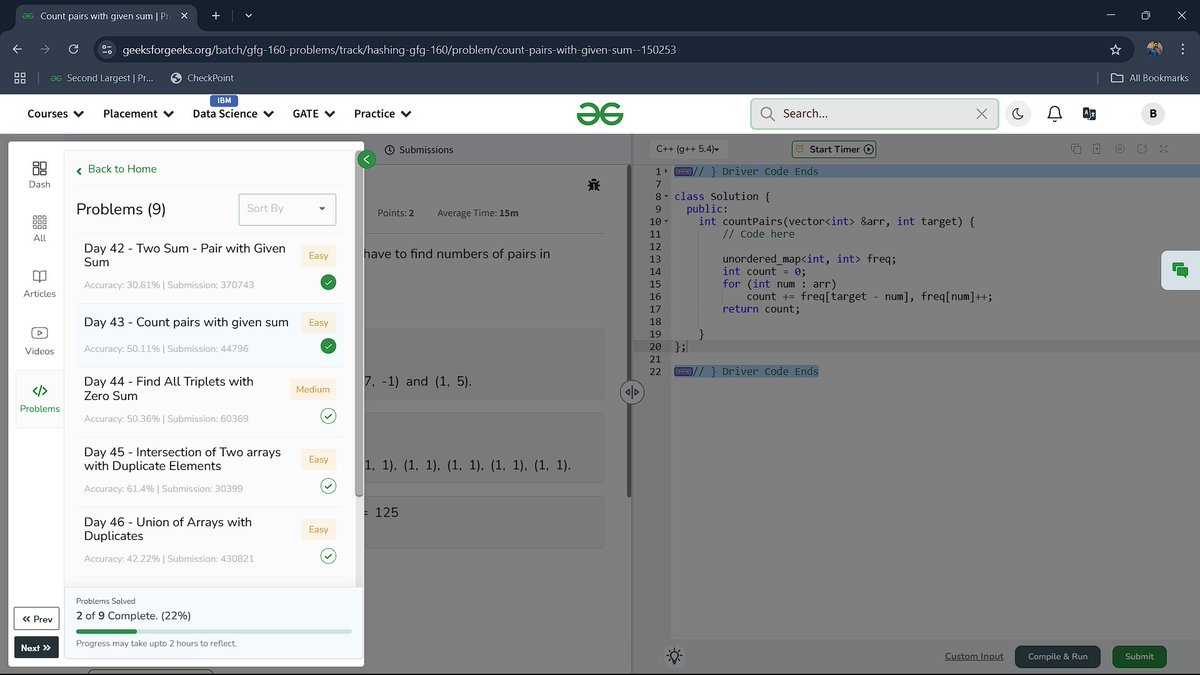Start the timer
This screenshot has height=675, width=1200.
(x=834, y=149)
